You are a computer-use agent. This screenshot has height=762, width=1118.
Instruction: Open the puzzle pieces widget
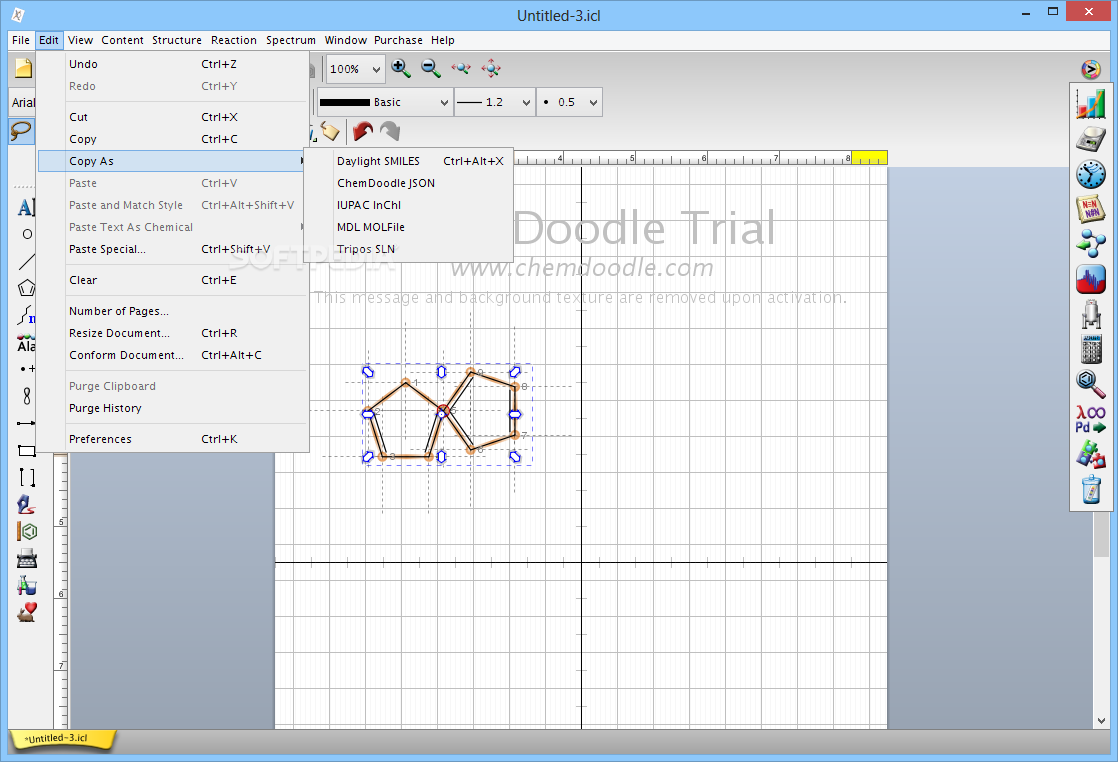(x=1091, y=454)
